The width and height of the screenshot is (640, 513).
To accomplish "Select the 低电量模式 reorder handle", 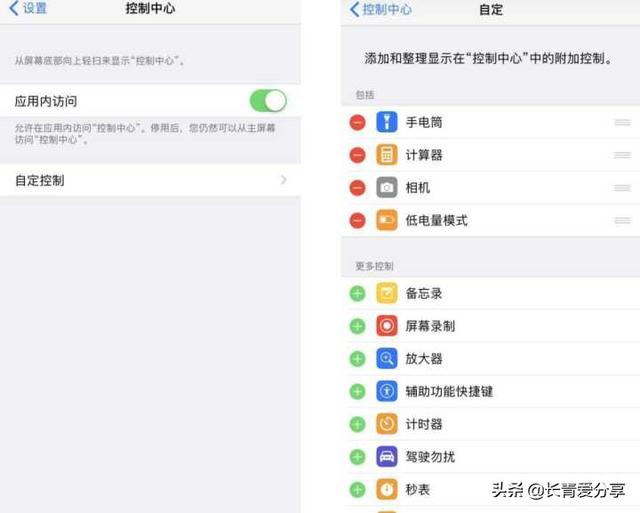I will pyautogui.click(x=622, y=220).
